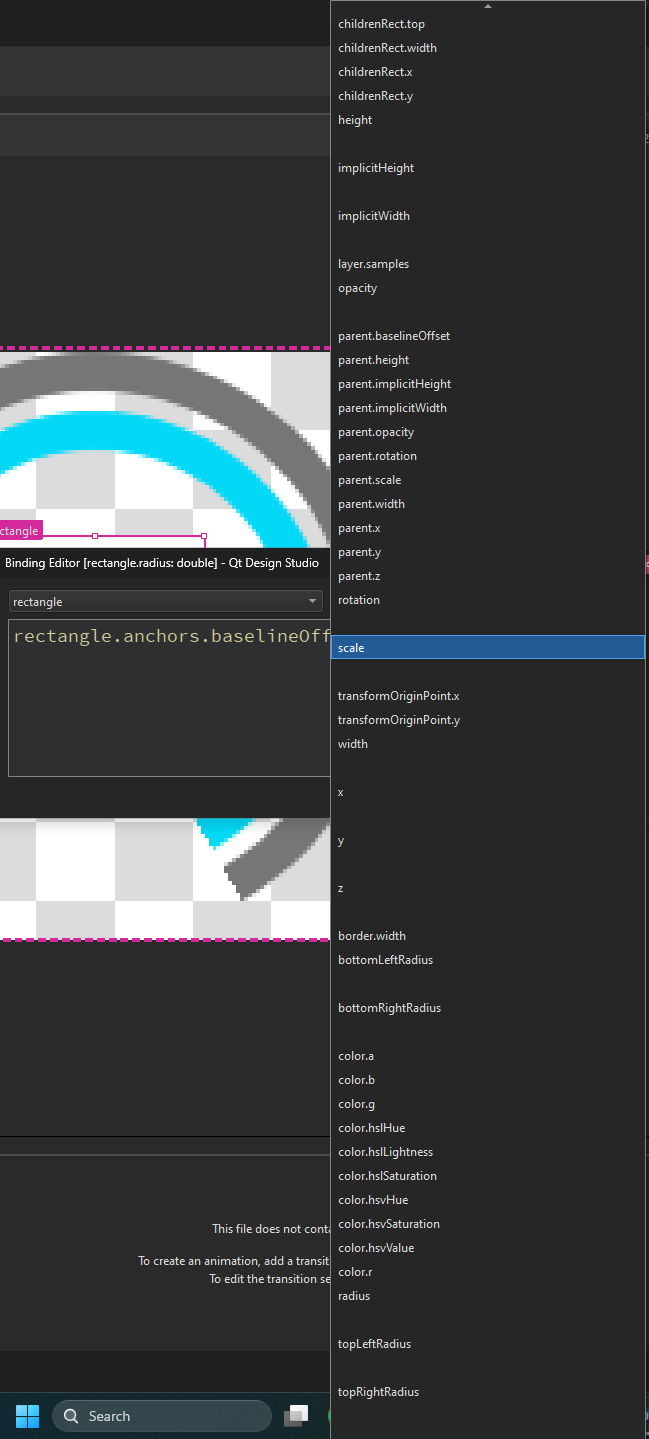This screenshot has height=1439, width=649.
Task: Select color.hslHue in the list
Action: (371, 1128)
